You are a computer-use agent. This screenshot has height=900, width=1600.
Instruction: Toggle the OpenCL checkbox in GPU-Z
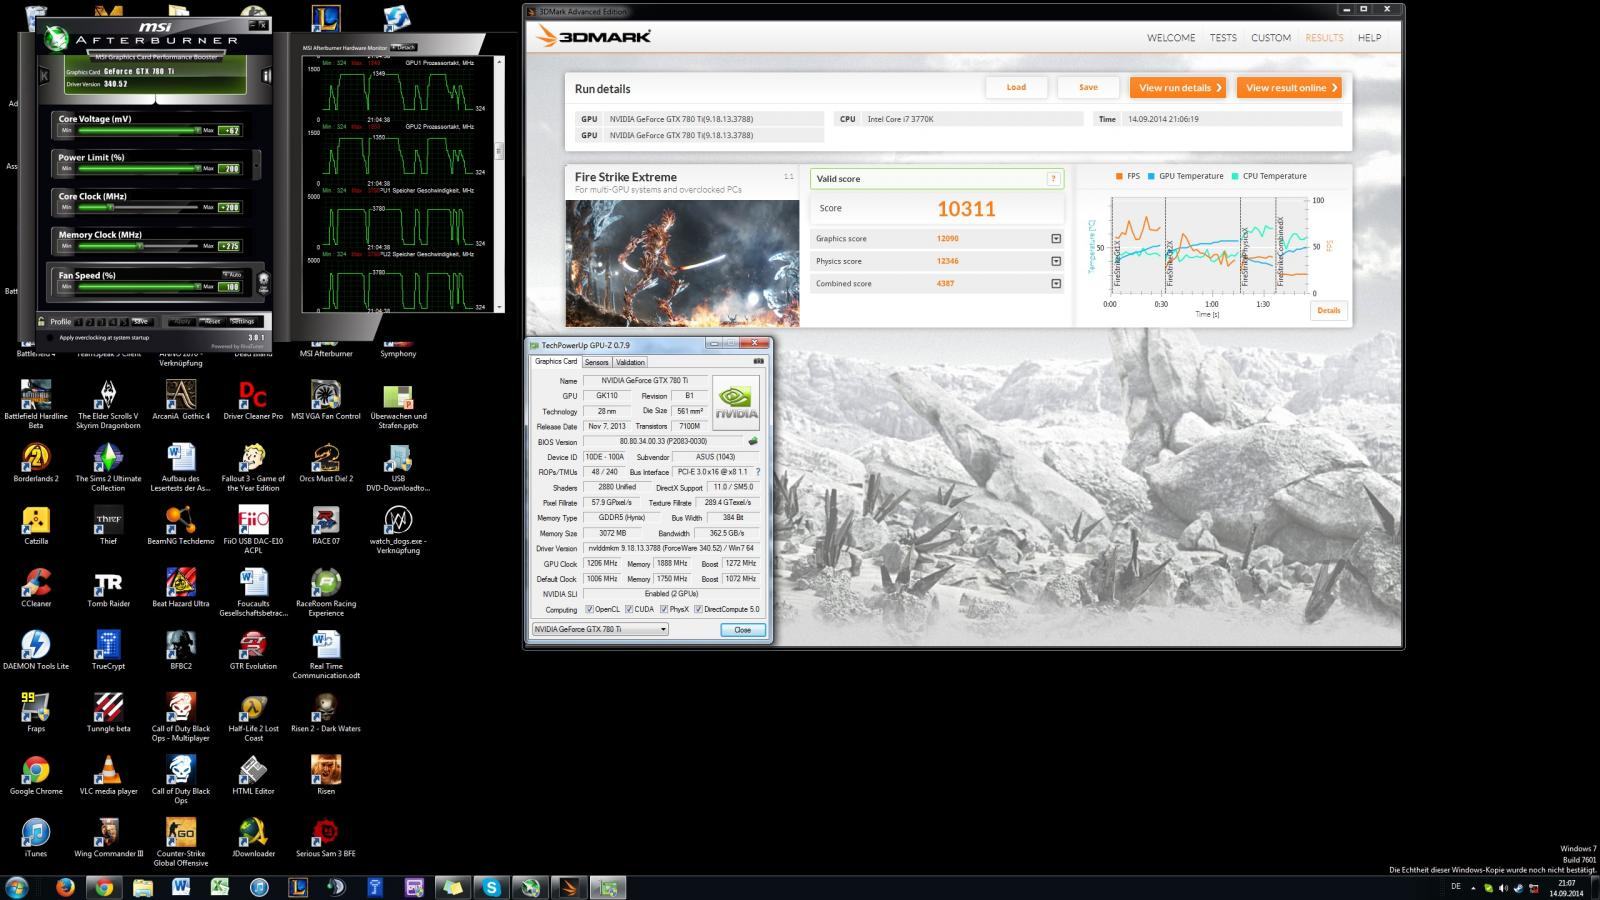point(590,609)
